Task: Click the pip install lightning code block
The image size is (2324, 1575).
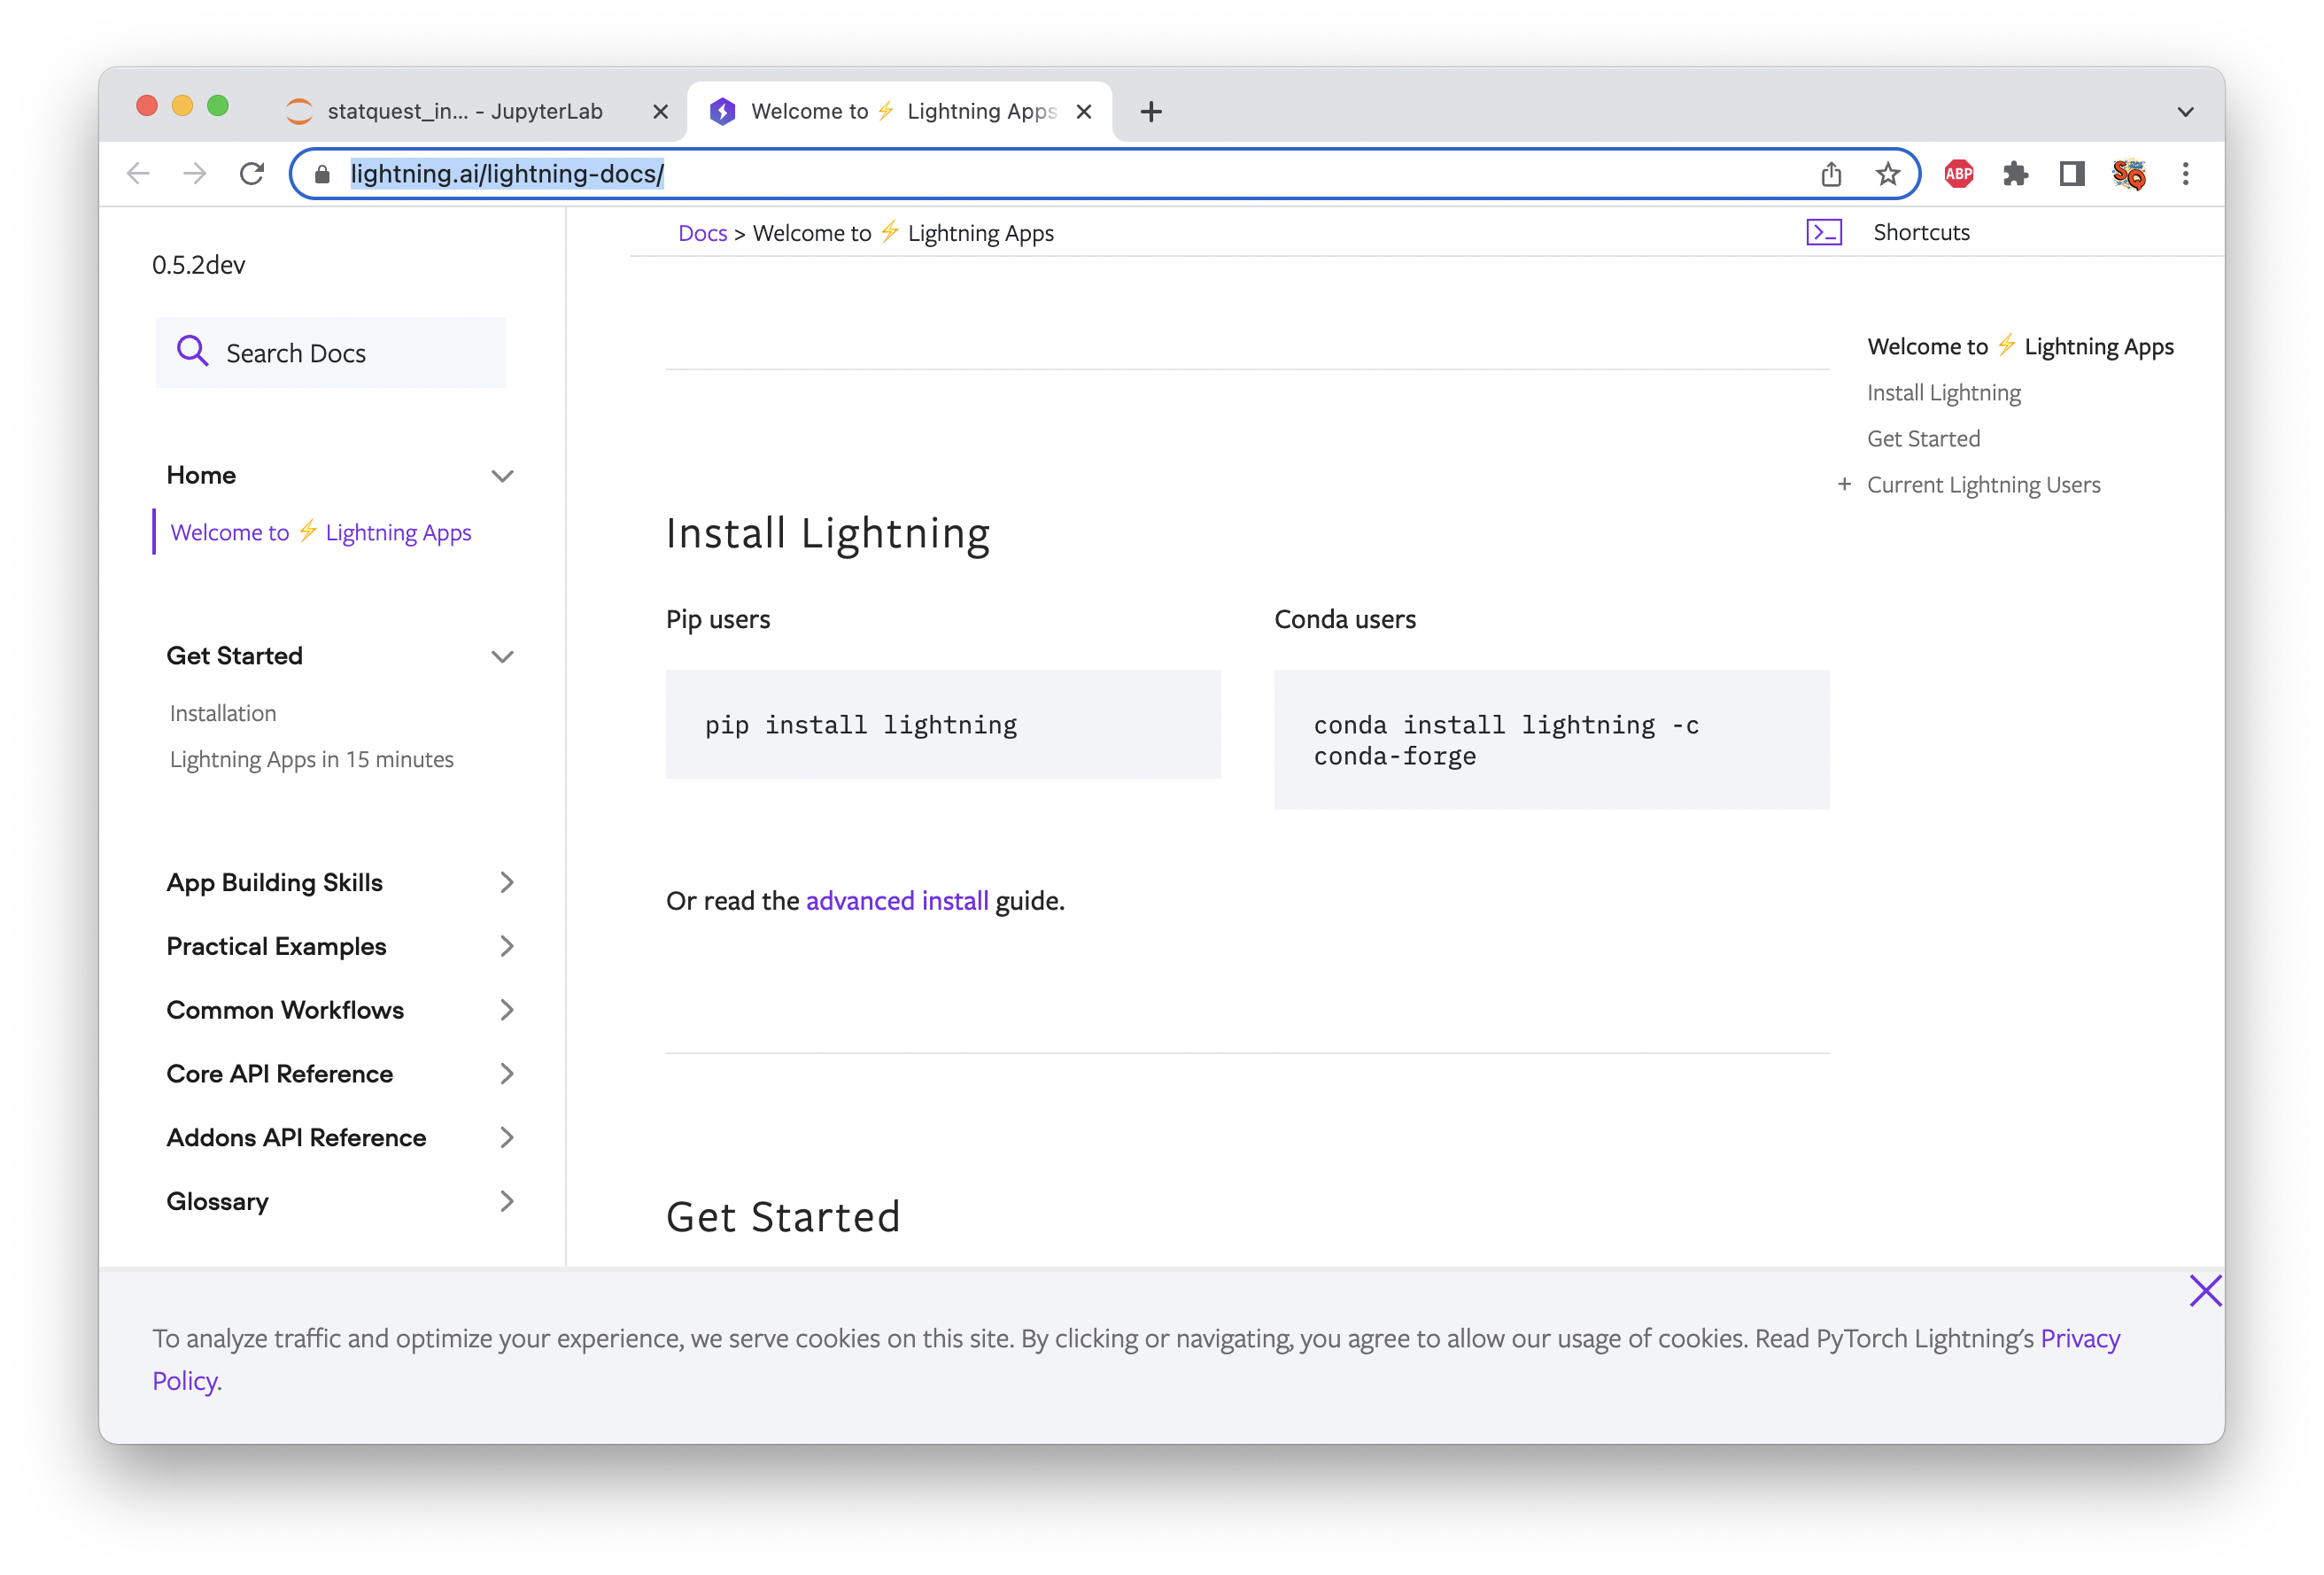Action: pyautogui.click(x=943, y=724)
